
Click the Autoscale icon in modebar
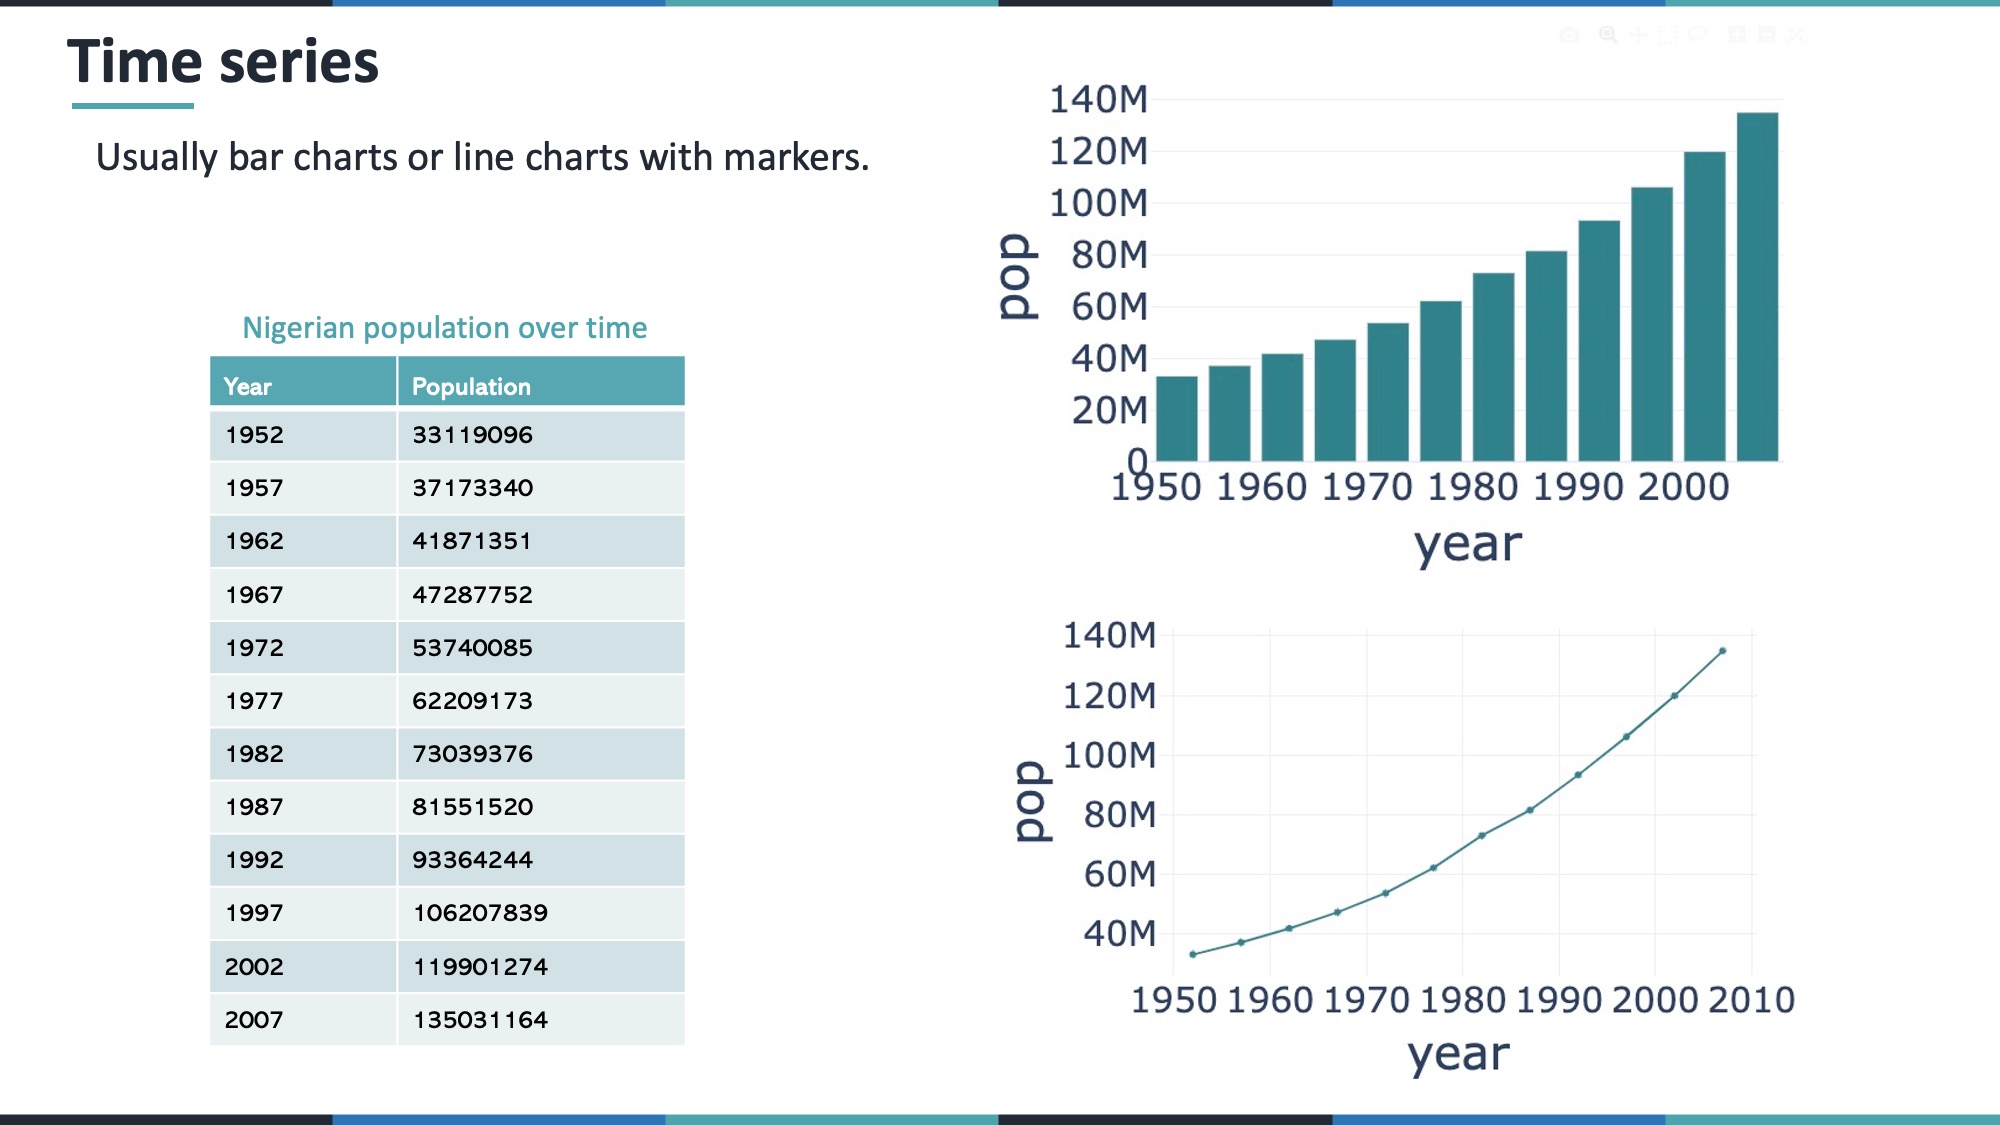tap(1796, 35)
